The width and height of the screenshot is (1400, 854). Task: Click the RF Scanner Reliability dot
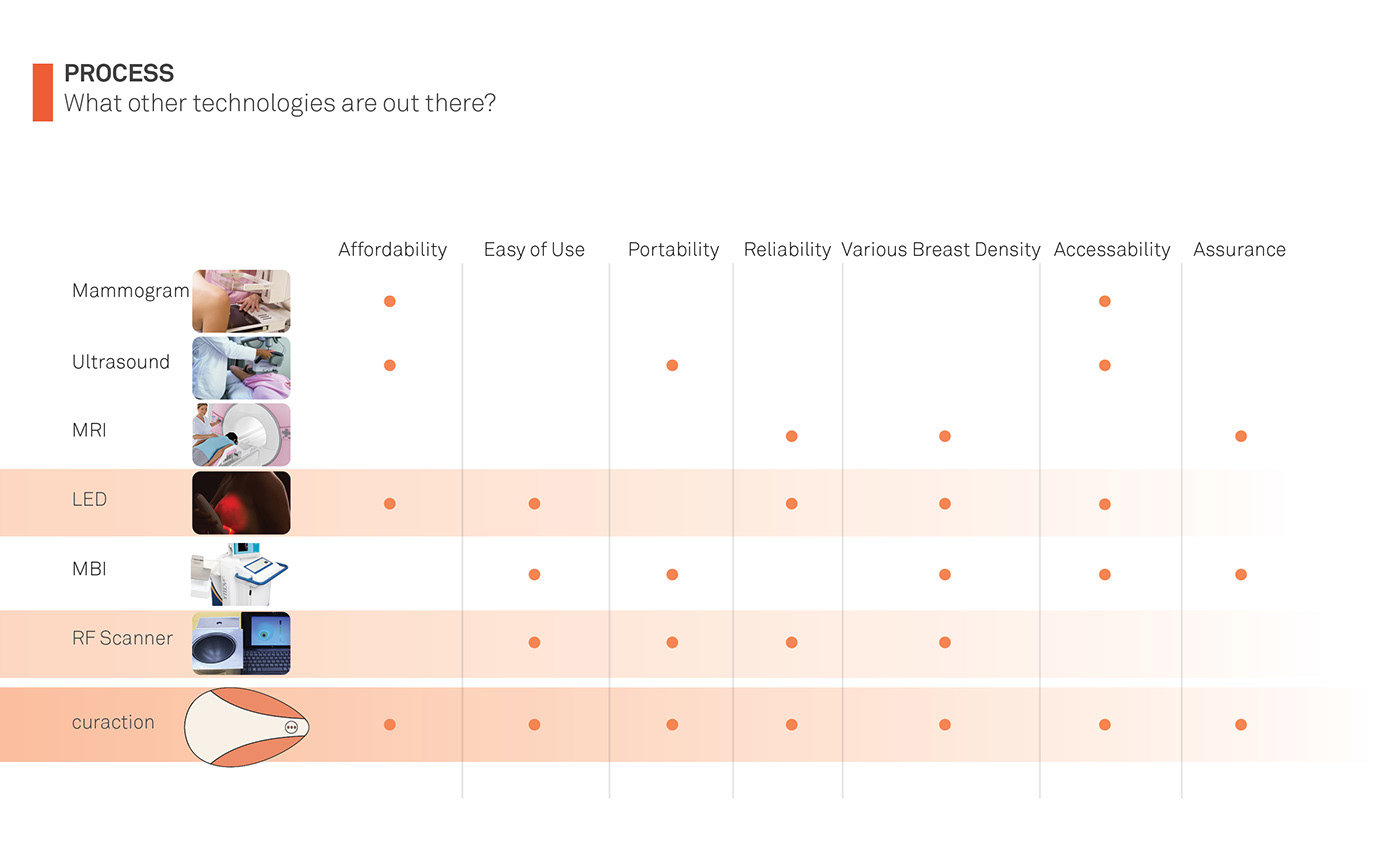791,642
